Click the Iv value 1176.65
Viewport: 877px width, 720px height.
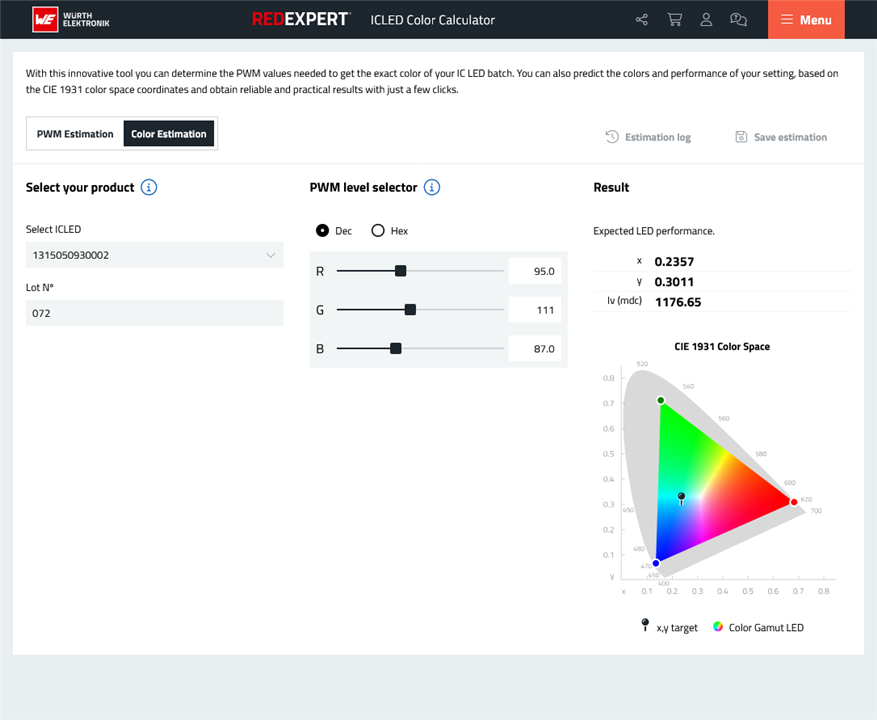[x=678, y=302]
